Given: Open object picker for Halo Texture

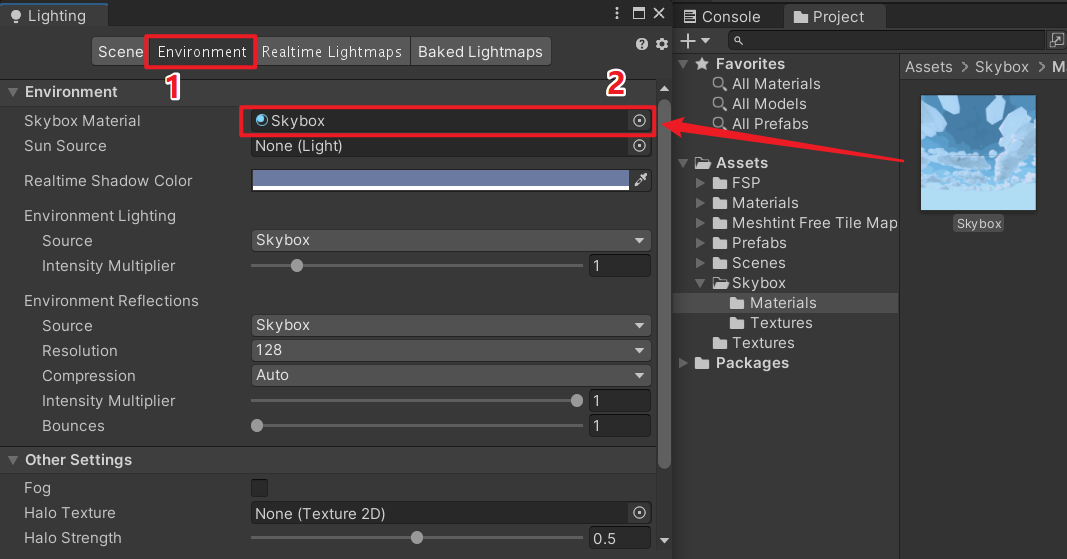Looking at the screenshot, I should (639, 513).
